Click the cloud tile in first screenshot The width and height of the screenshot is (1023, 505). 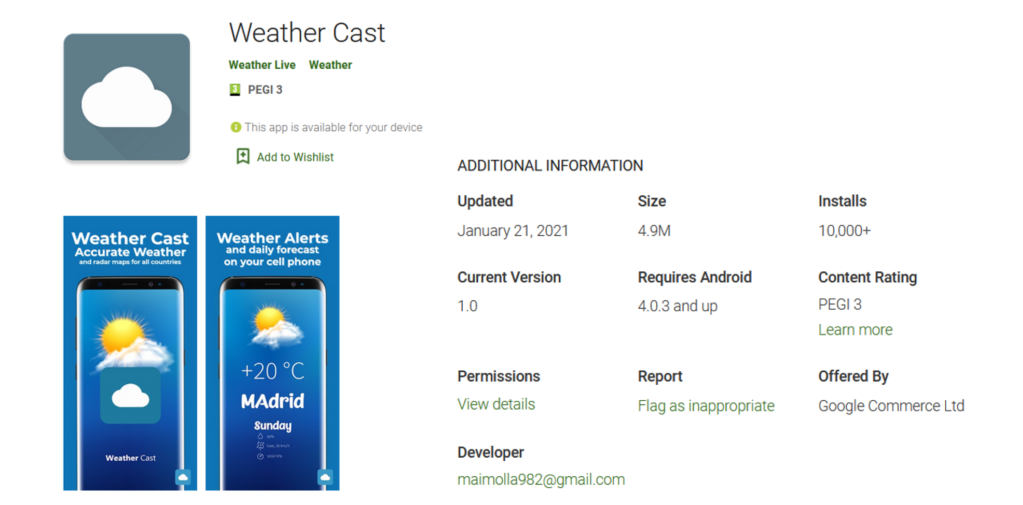[130, 395]
